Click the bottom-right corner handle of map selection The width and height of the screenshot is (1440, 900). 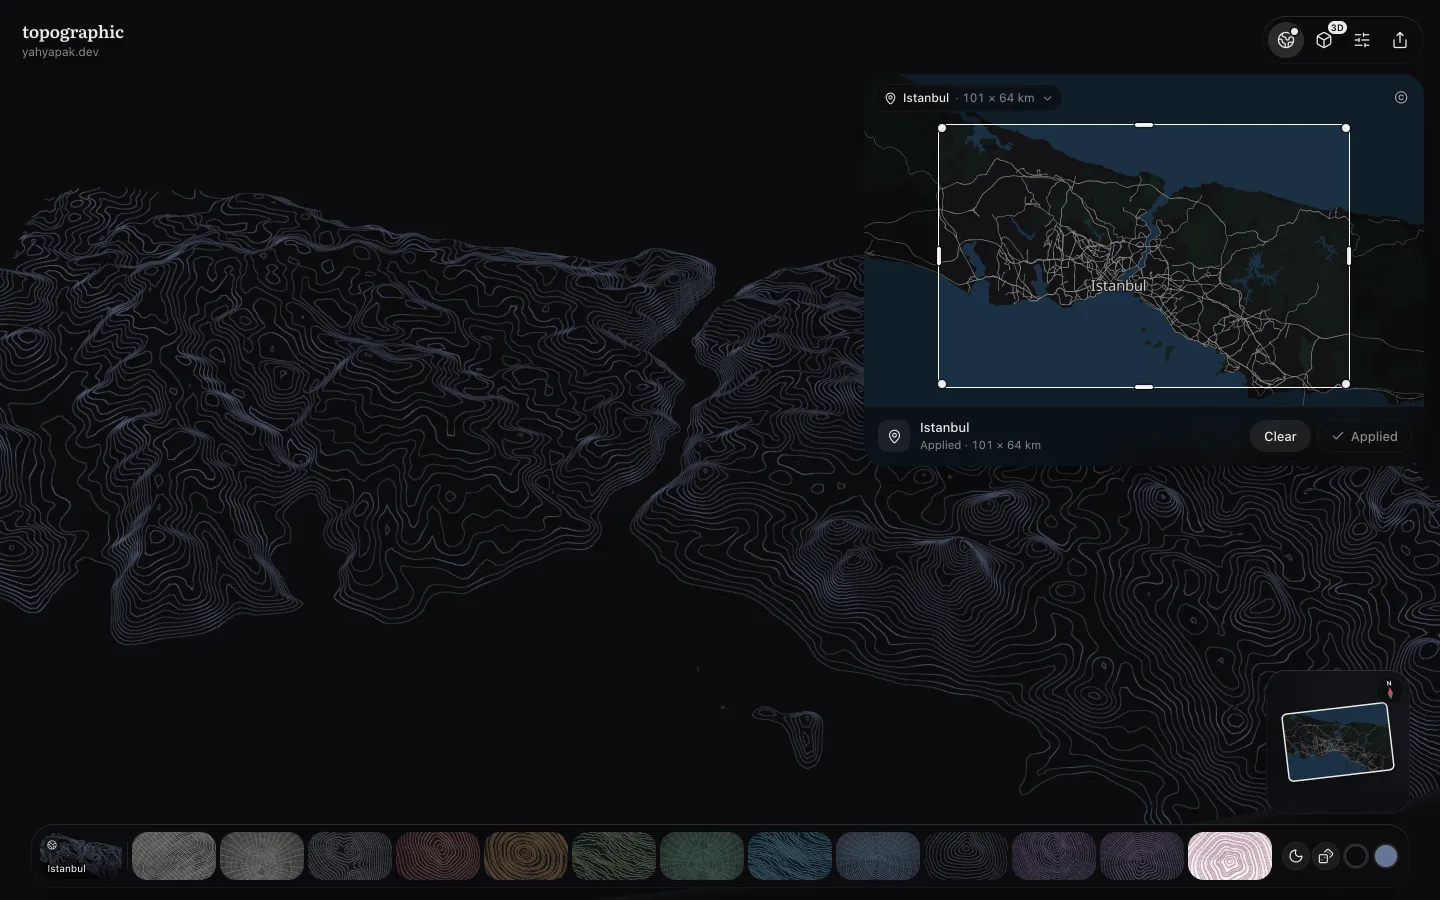[x=1346, y=384]
